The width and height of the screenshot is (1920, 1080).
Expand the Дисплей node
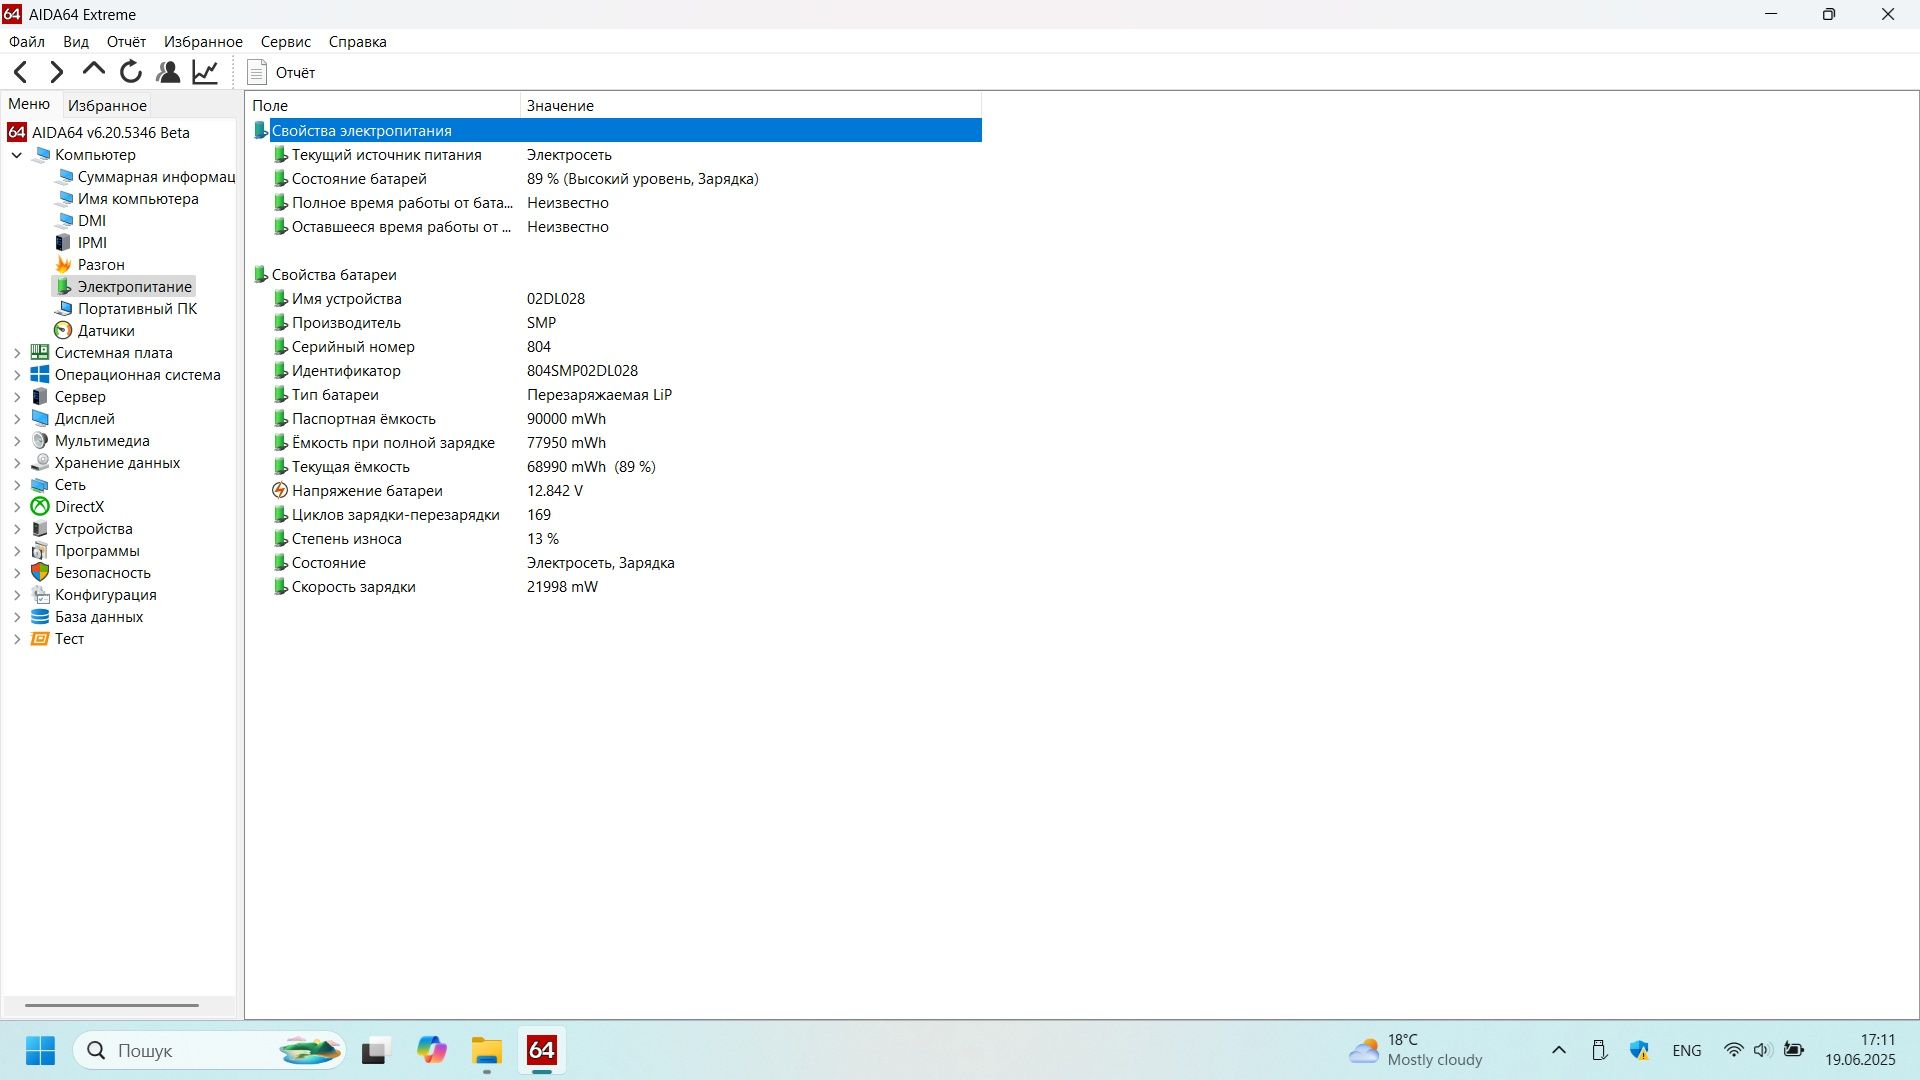point(17,419)
